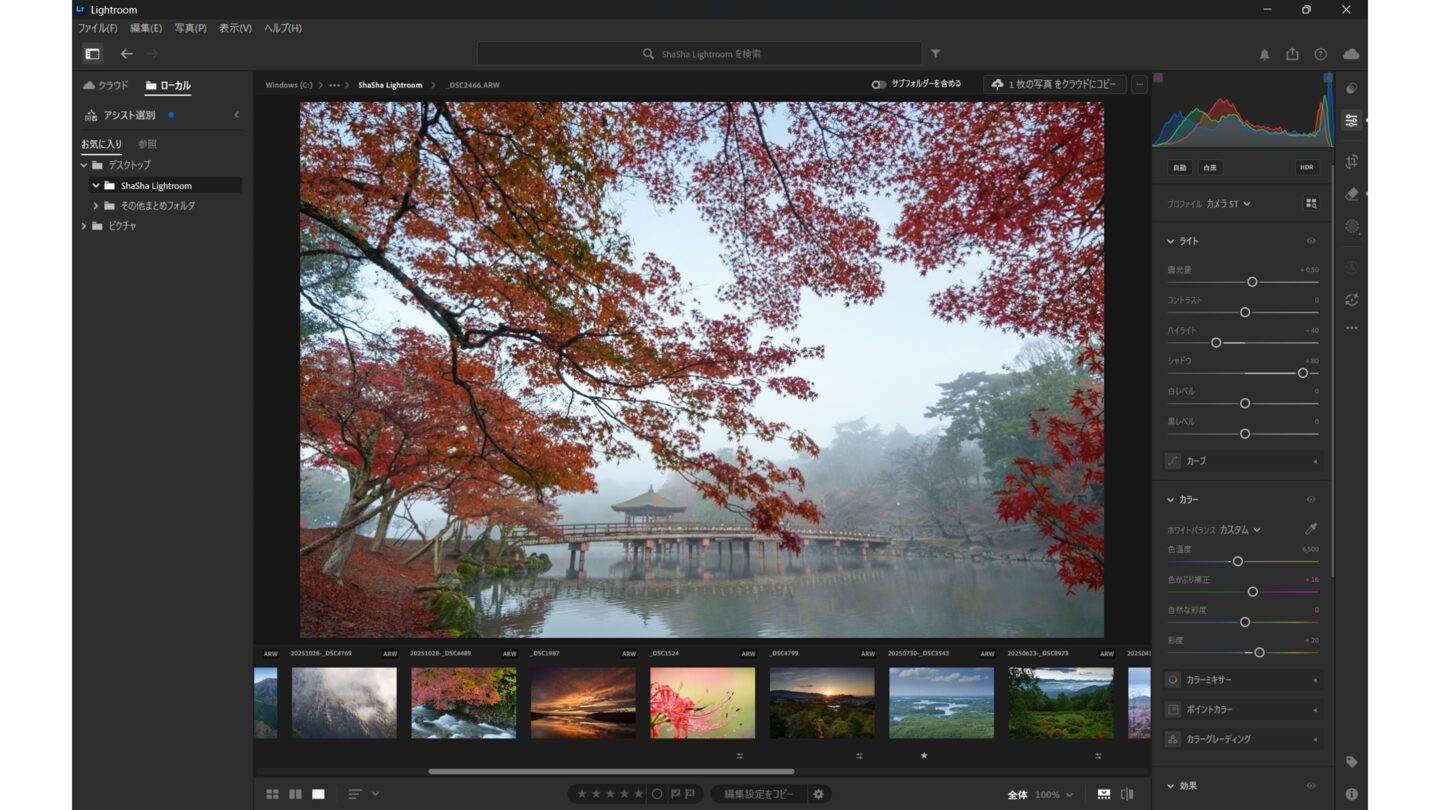Click the 露光量 slider handle
Viewport: 1440px width, 810px height.
click(1252, 282)
